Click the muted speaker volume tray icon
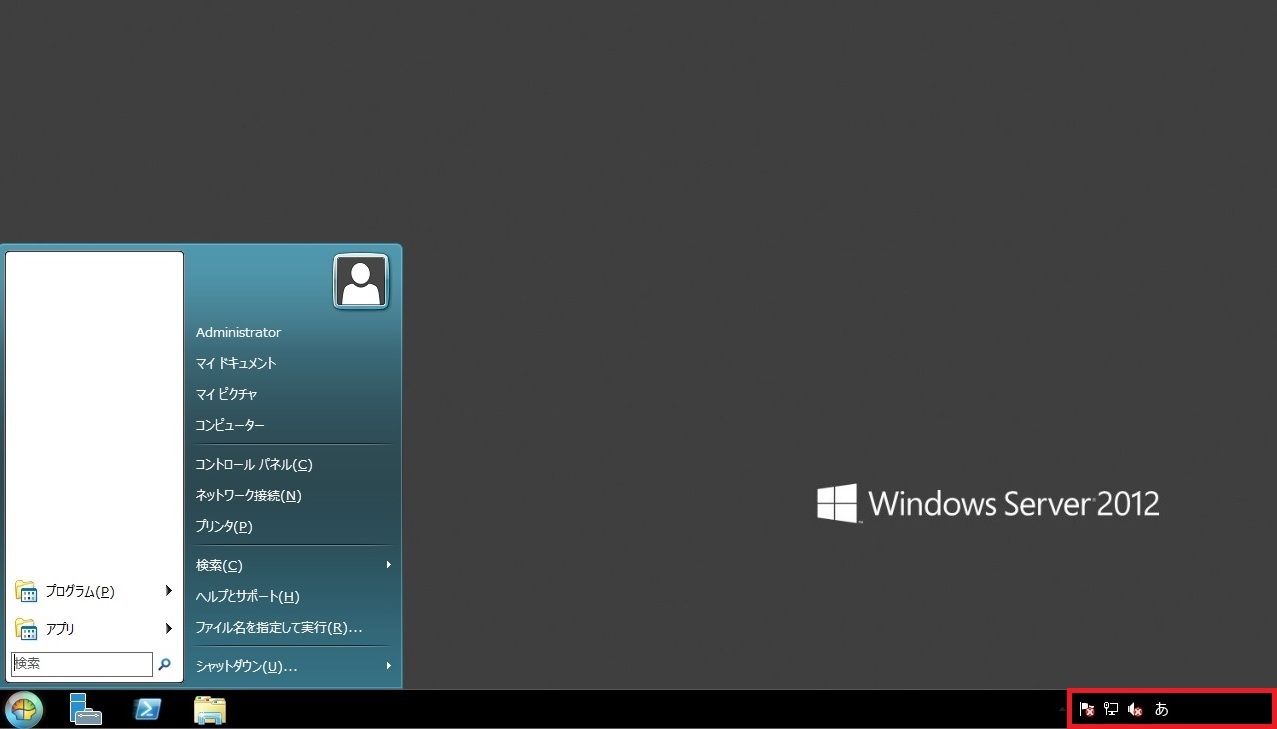Viewport: 1277px width, 729px height. coord(1135,709)
